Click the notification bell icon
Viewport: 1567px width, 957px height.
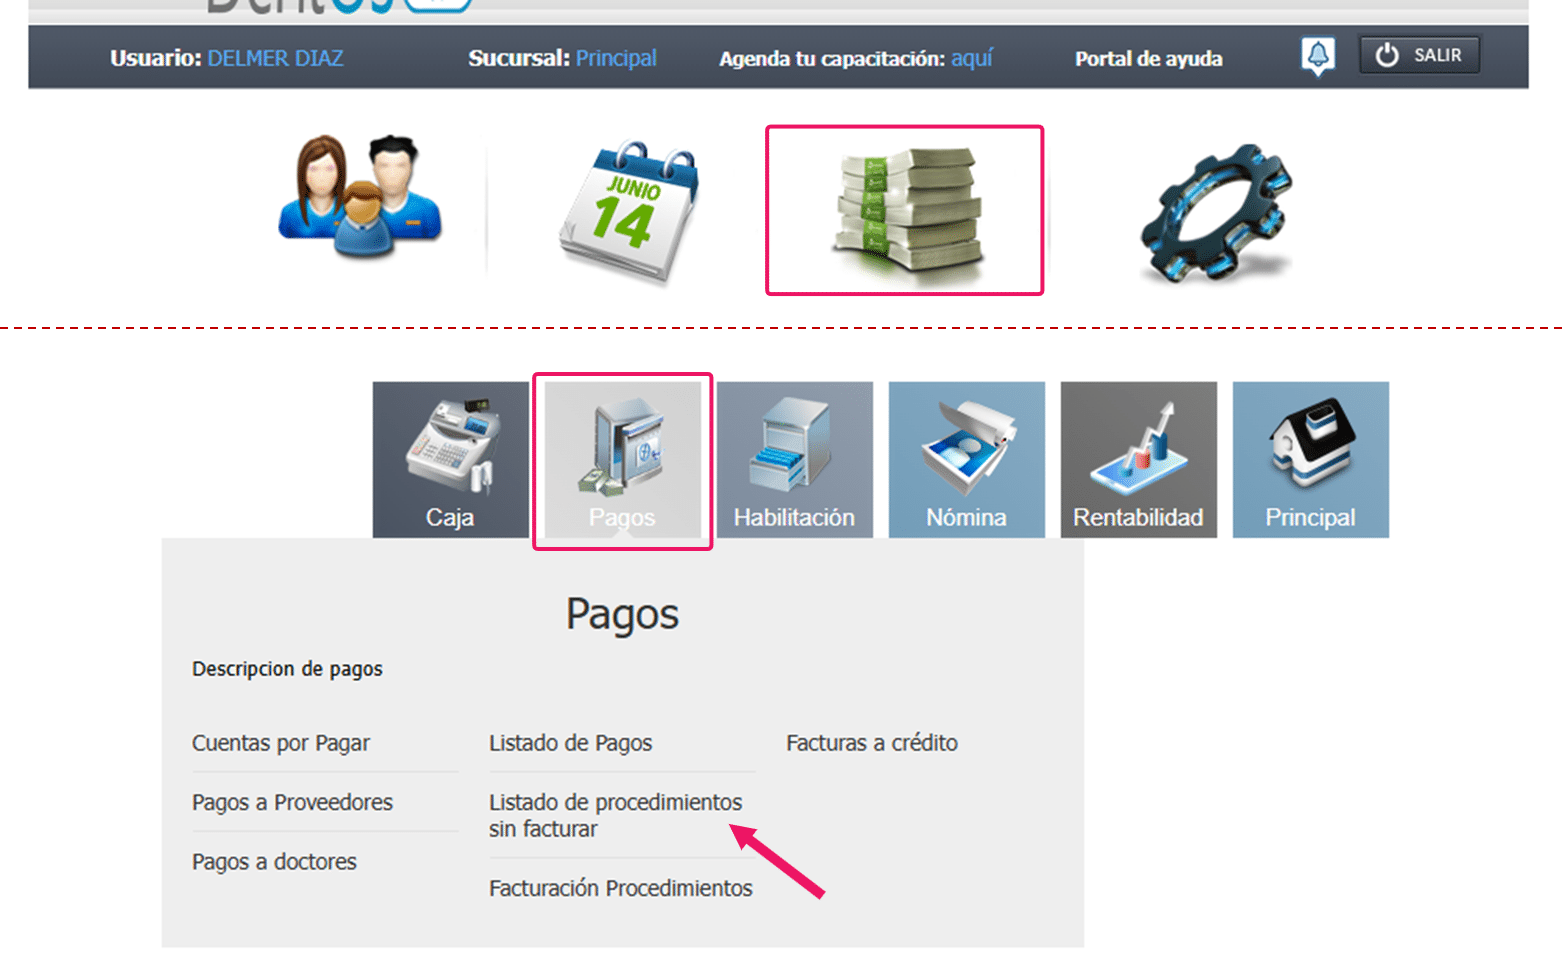click(x=1318, y=56)
